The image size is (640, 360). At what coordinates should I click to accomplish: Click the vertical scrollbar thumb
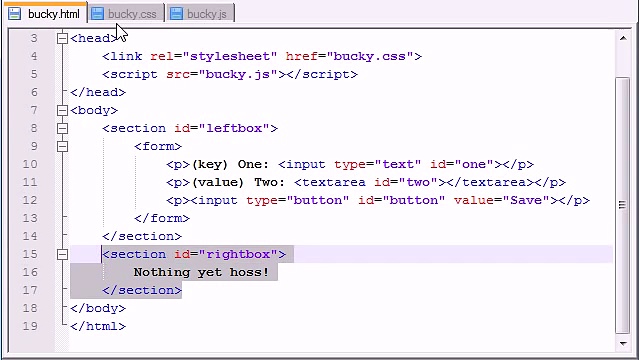(622, 204)
